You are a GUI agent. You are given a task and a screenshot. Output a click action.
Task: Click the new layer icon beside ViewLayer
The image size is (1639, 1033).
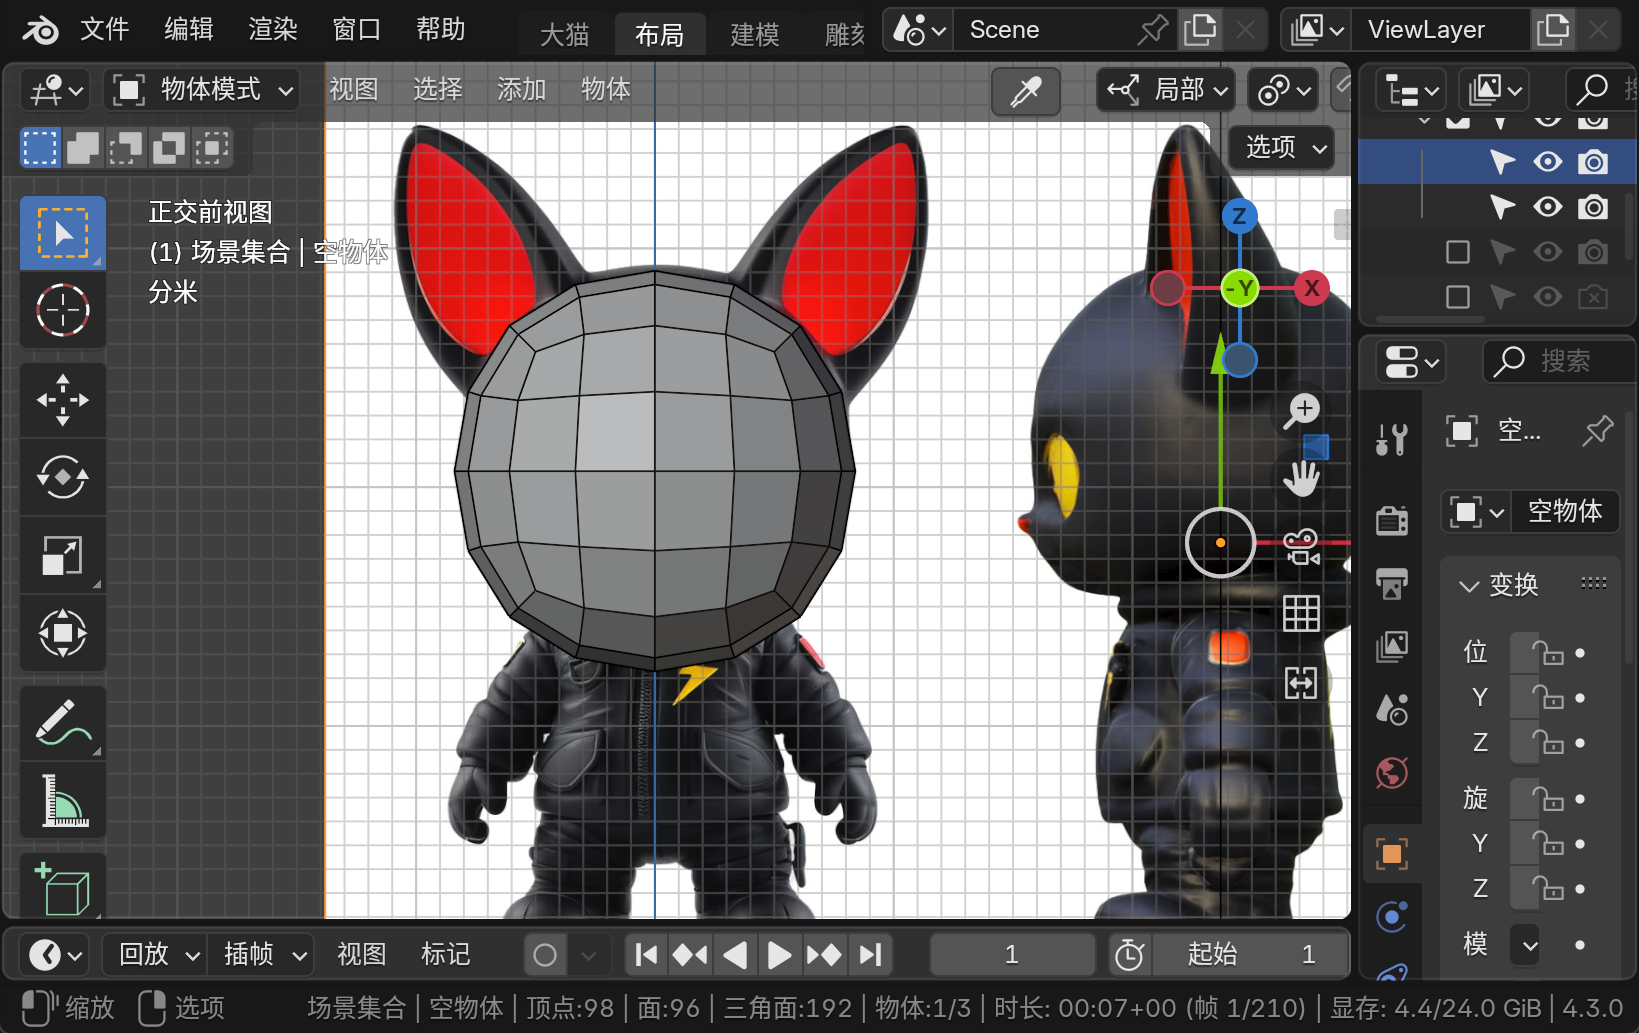(1553, 30)
